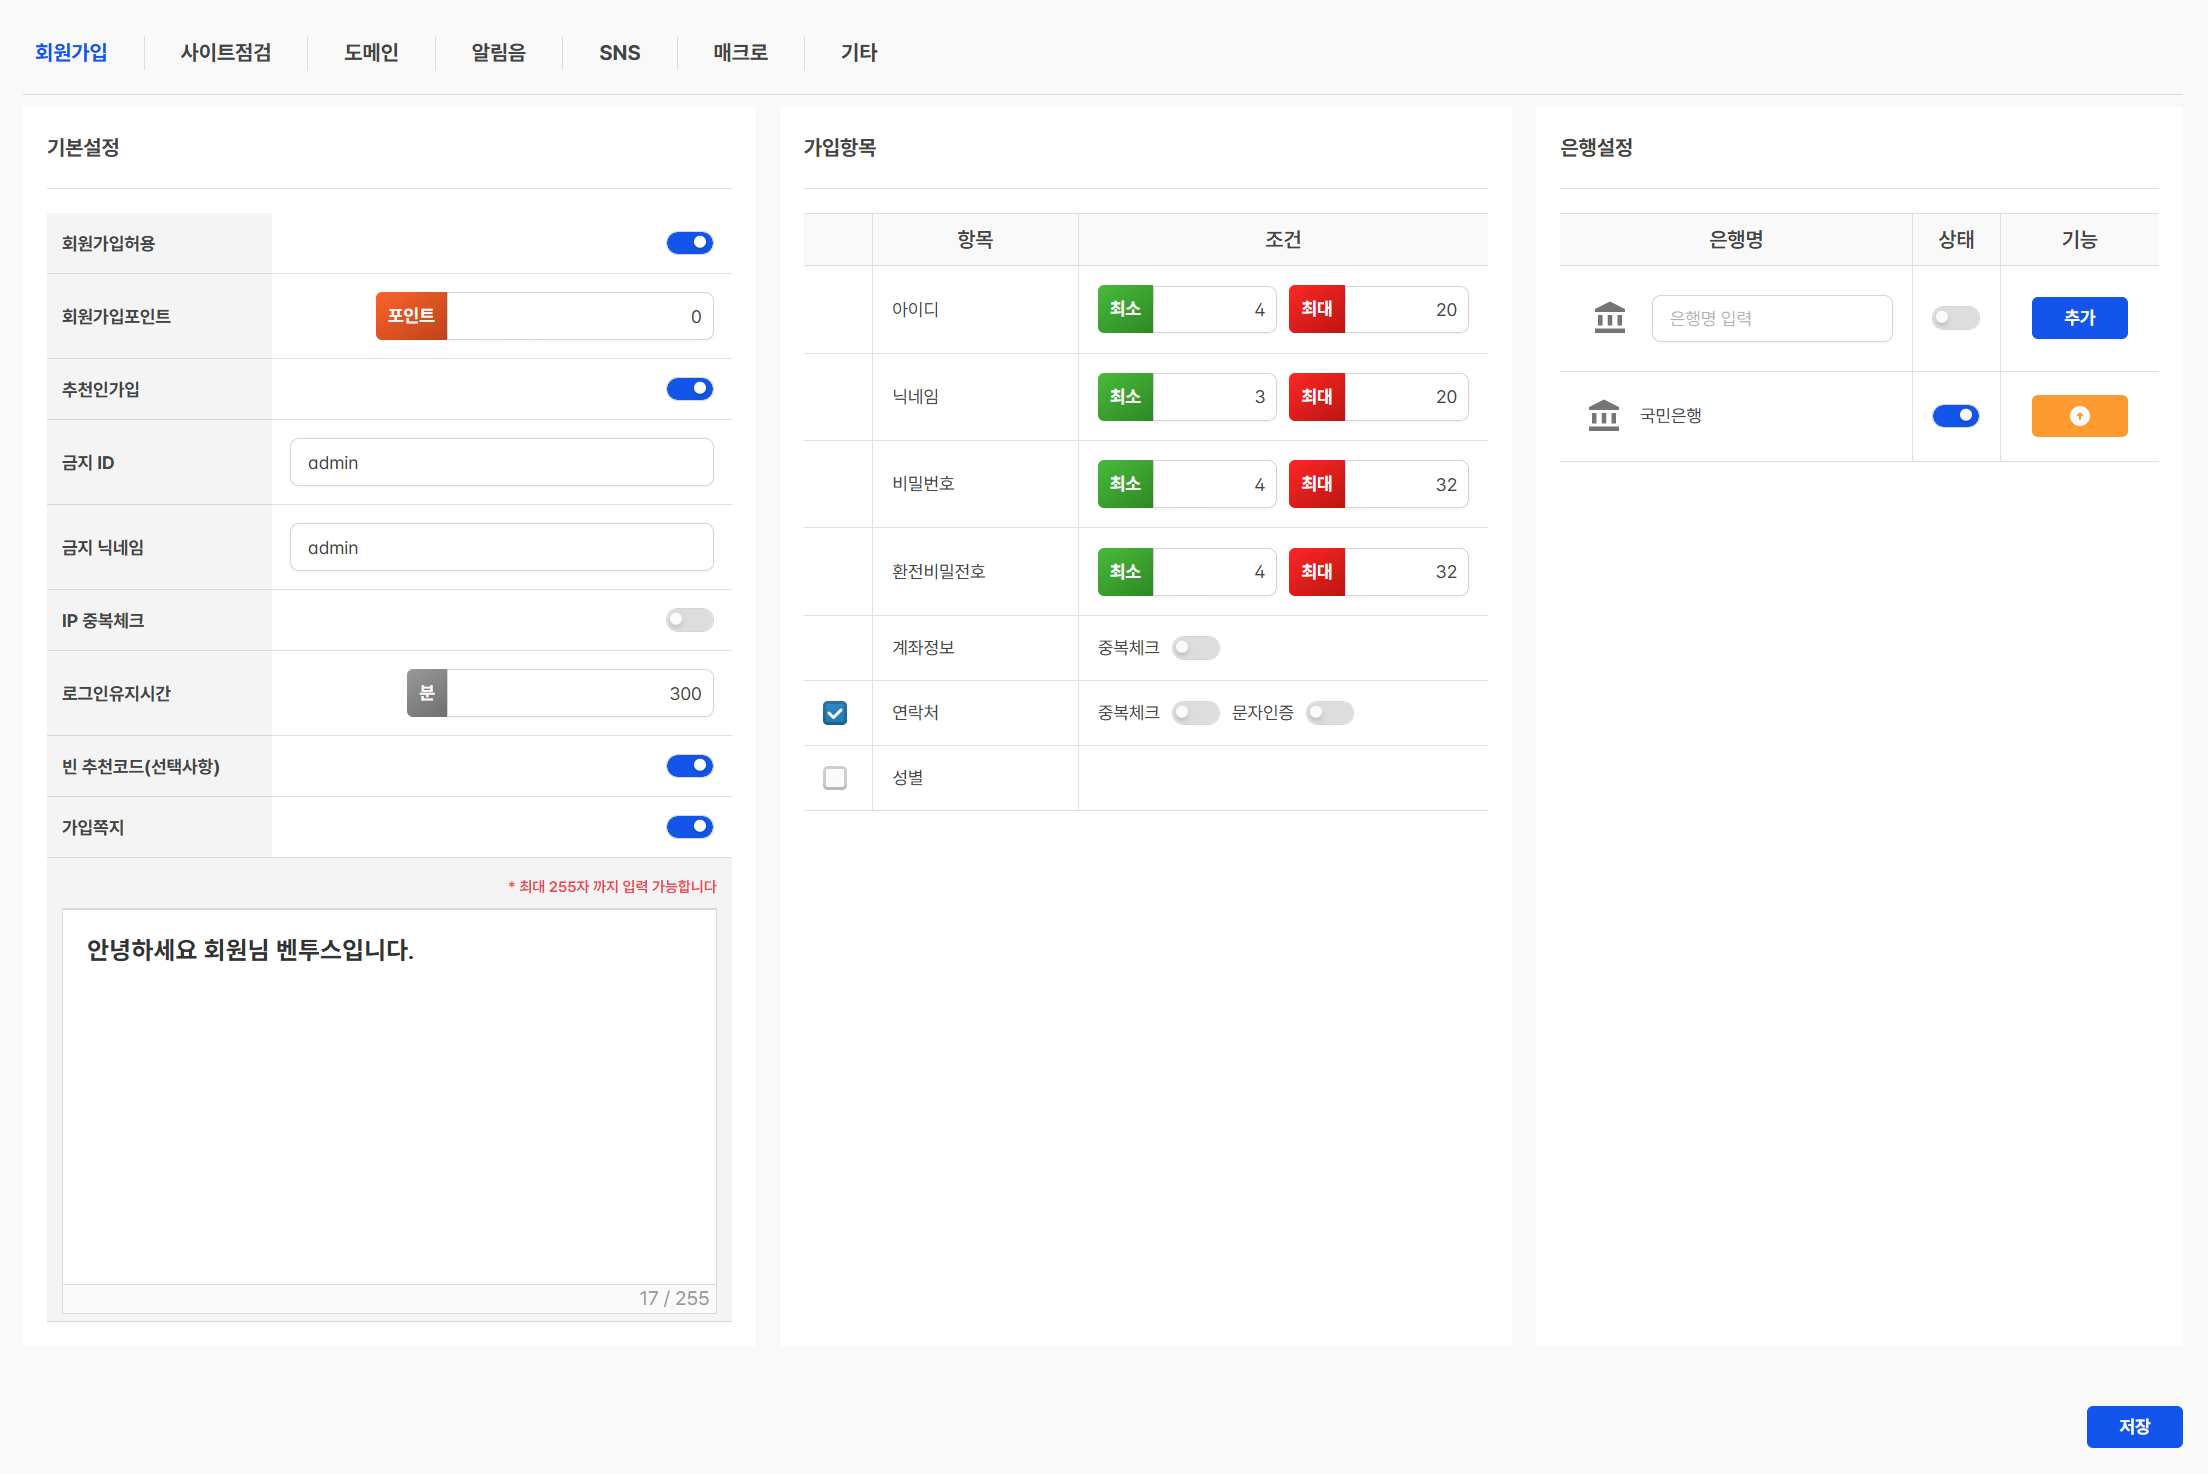Click the 은행명 입력 text field
This screenshot has width=2208, height=1474.
pos(1771,318)
